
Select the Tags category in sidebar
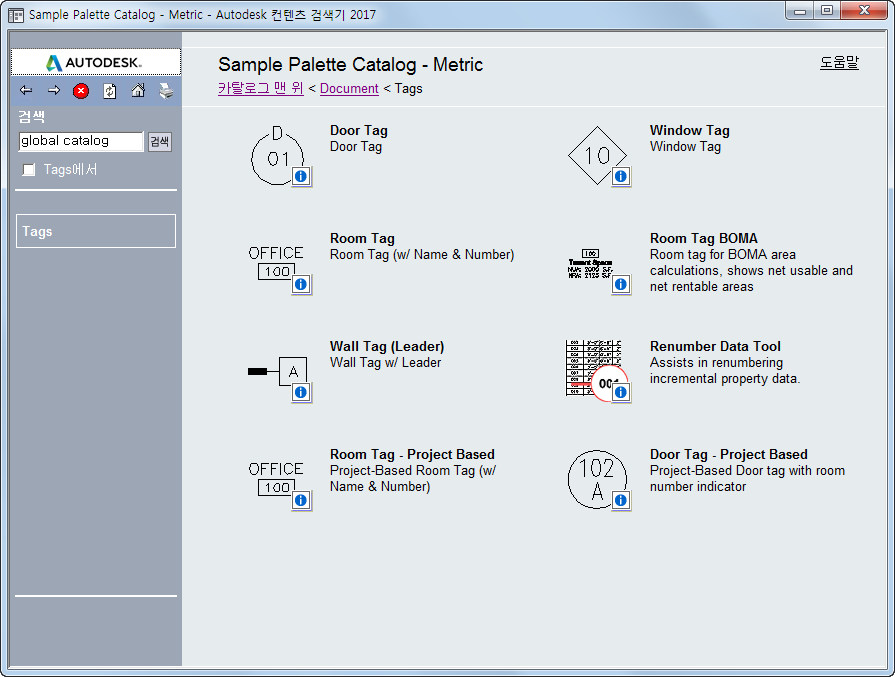click(96, 231)
